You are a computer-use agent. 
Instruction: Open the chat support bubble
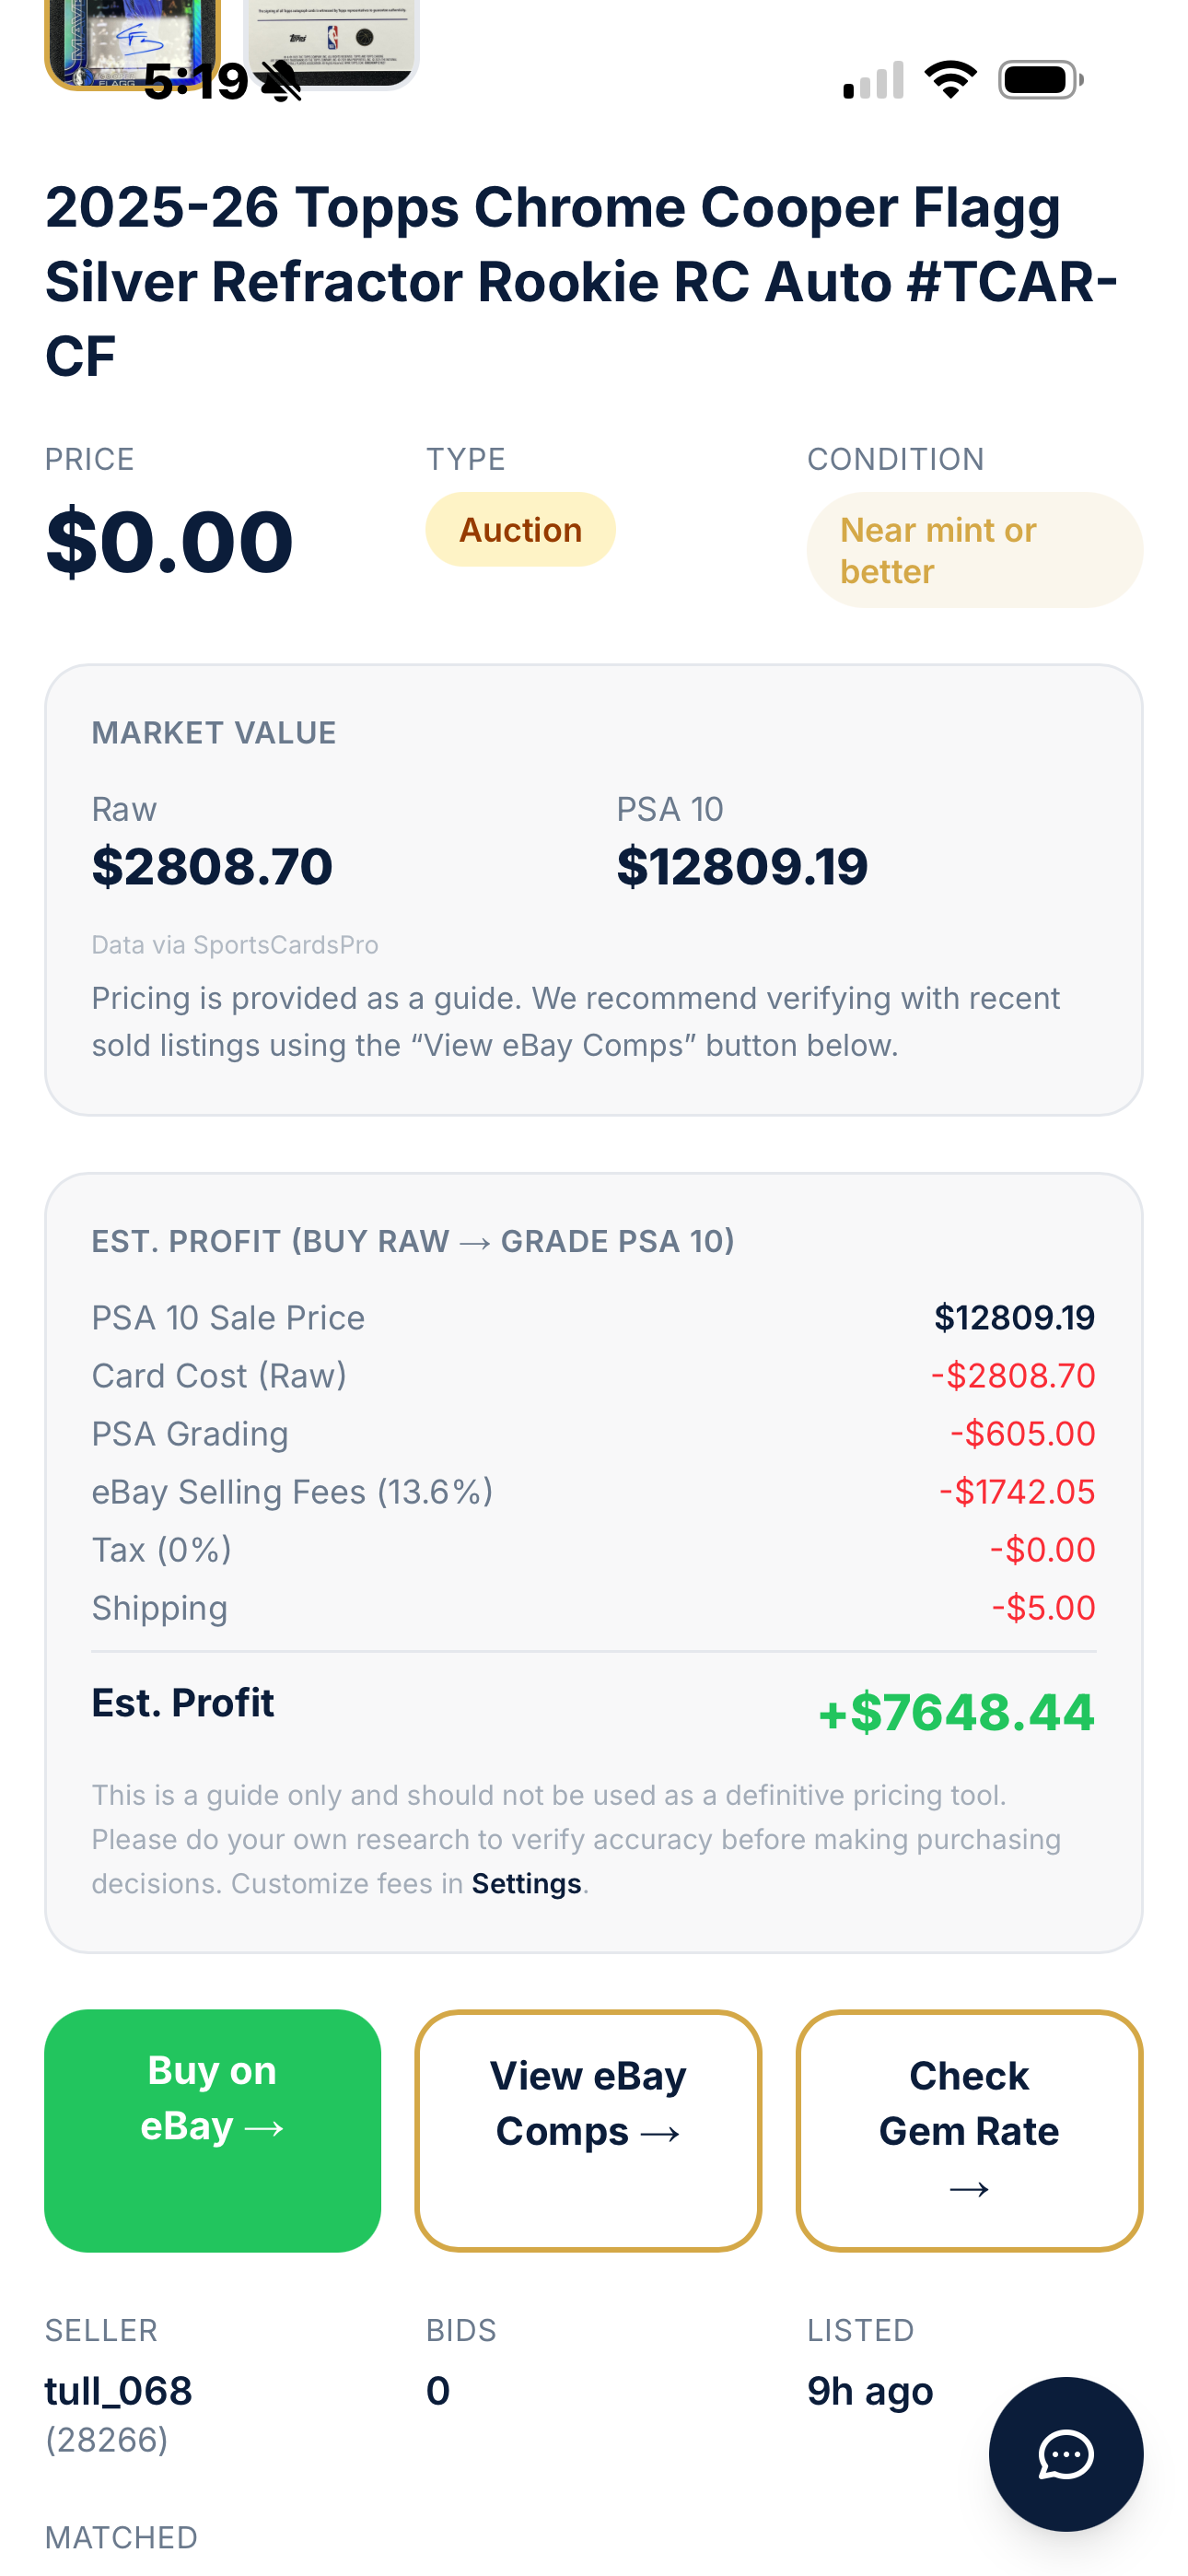coord(1065,2453)
